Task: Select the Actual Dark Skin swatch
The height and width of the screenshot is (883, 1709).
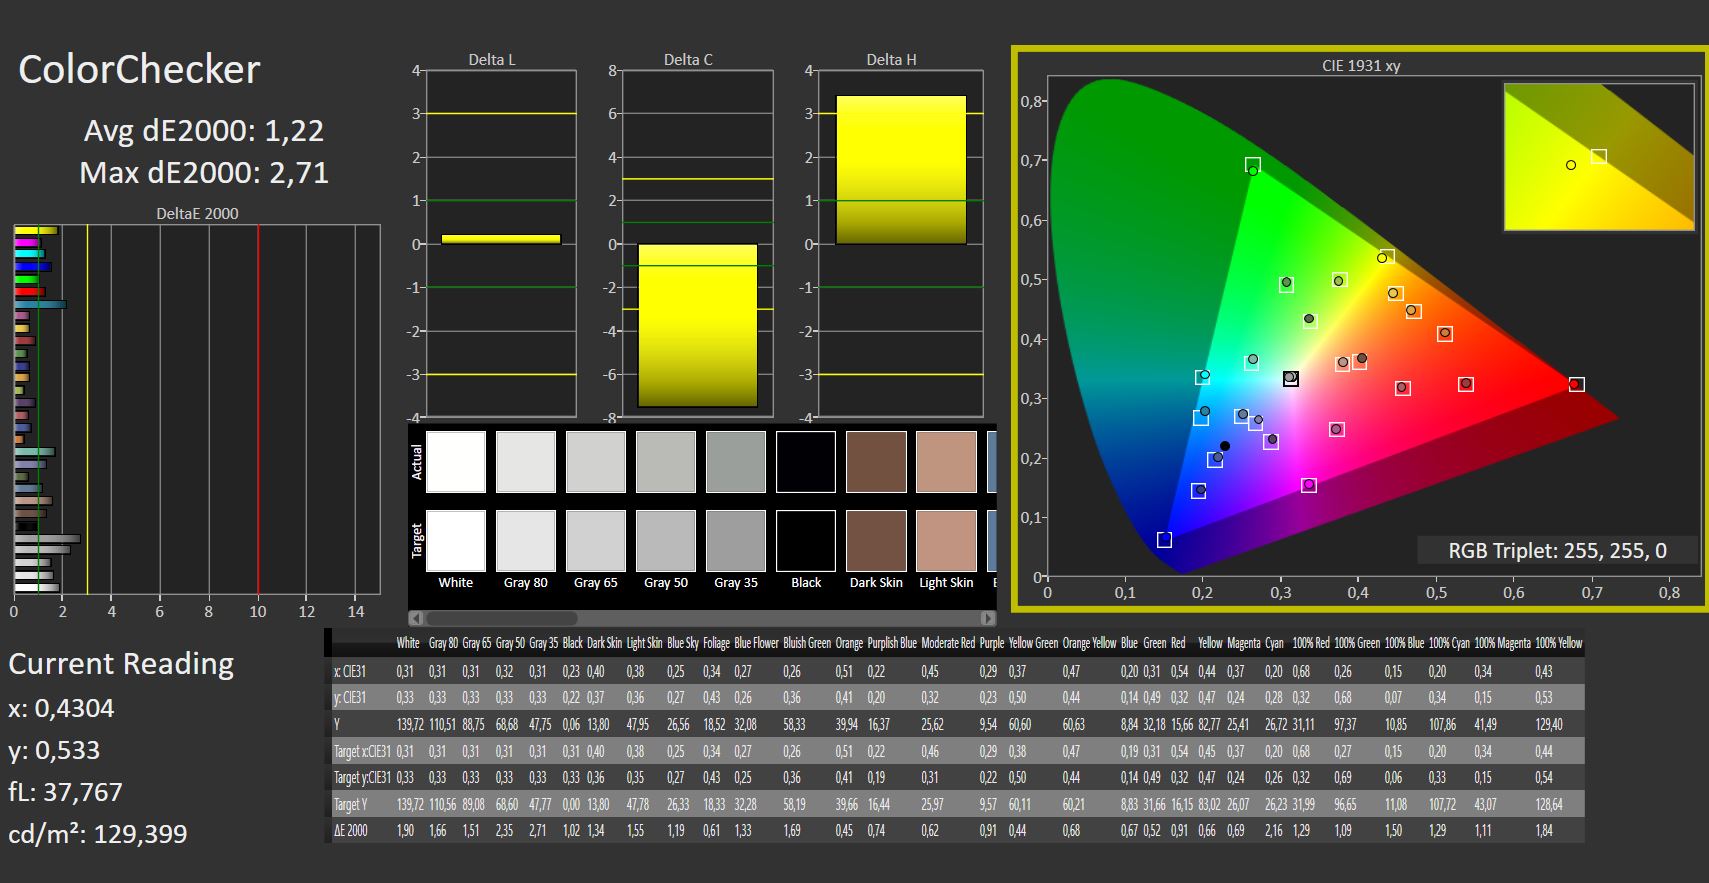Action: (x=876, y=462)
